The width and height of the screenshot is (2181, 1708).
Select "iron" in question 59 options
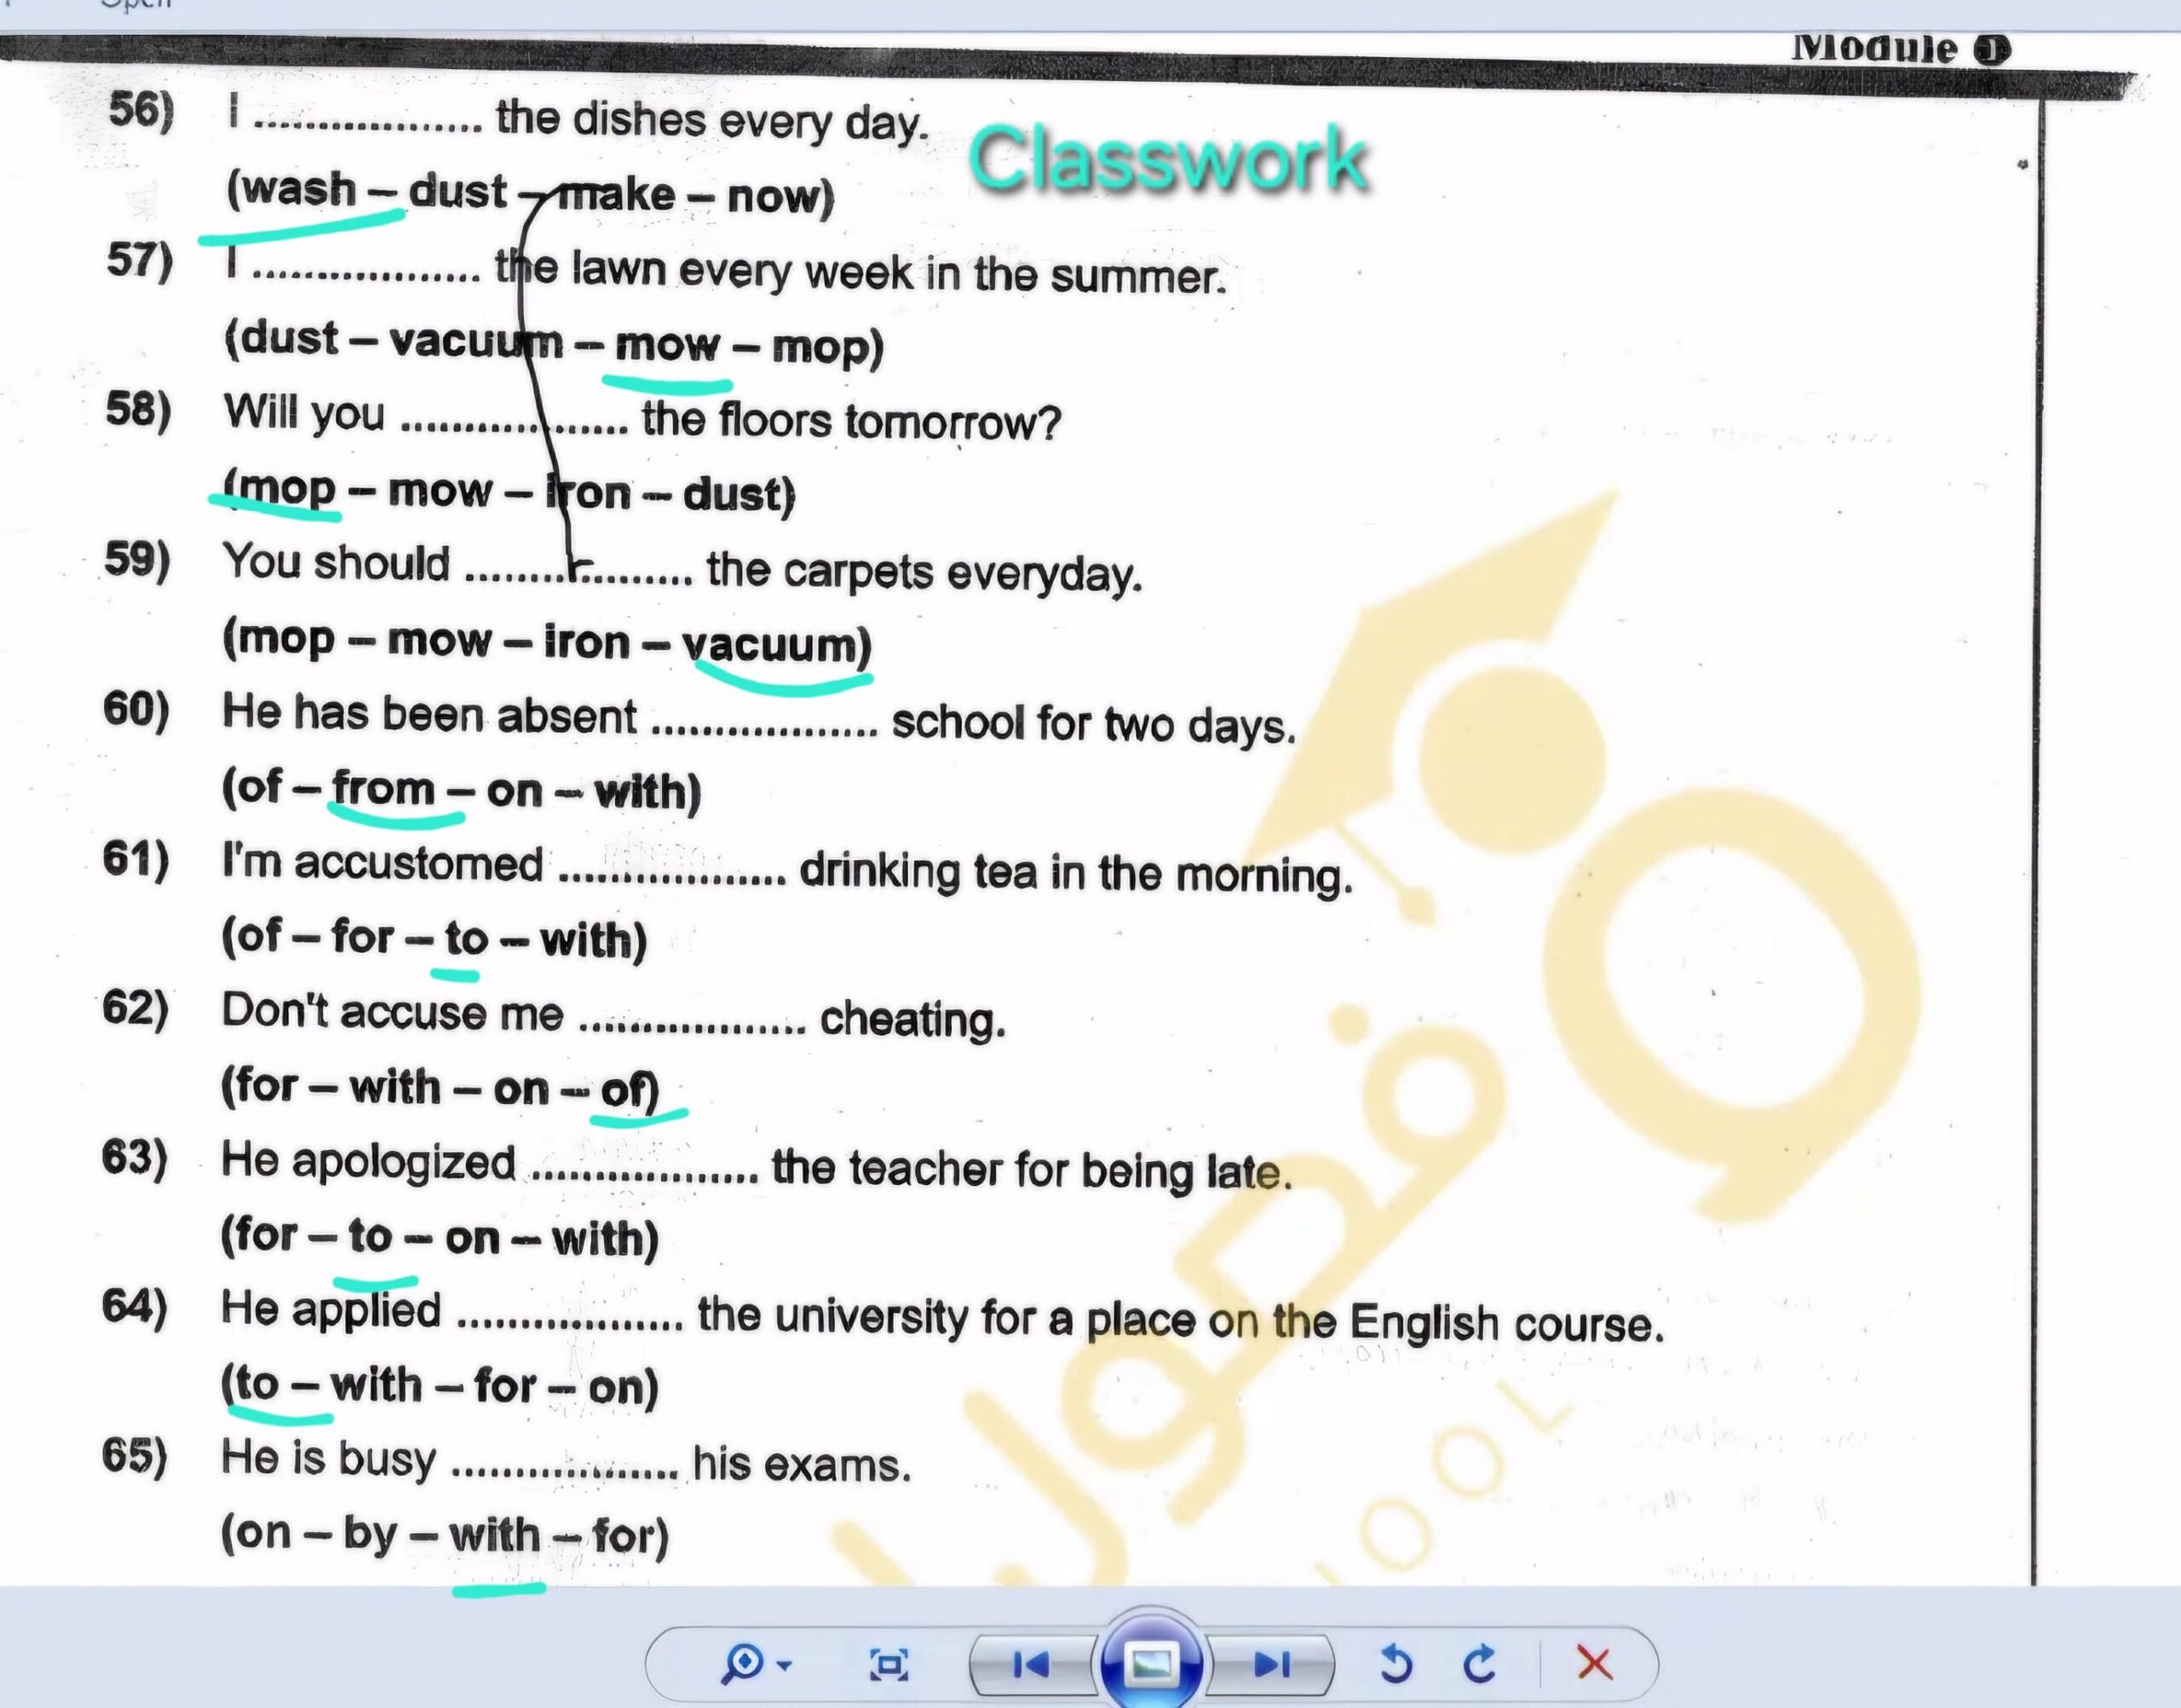coord(587,641)
